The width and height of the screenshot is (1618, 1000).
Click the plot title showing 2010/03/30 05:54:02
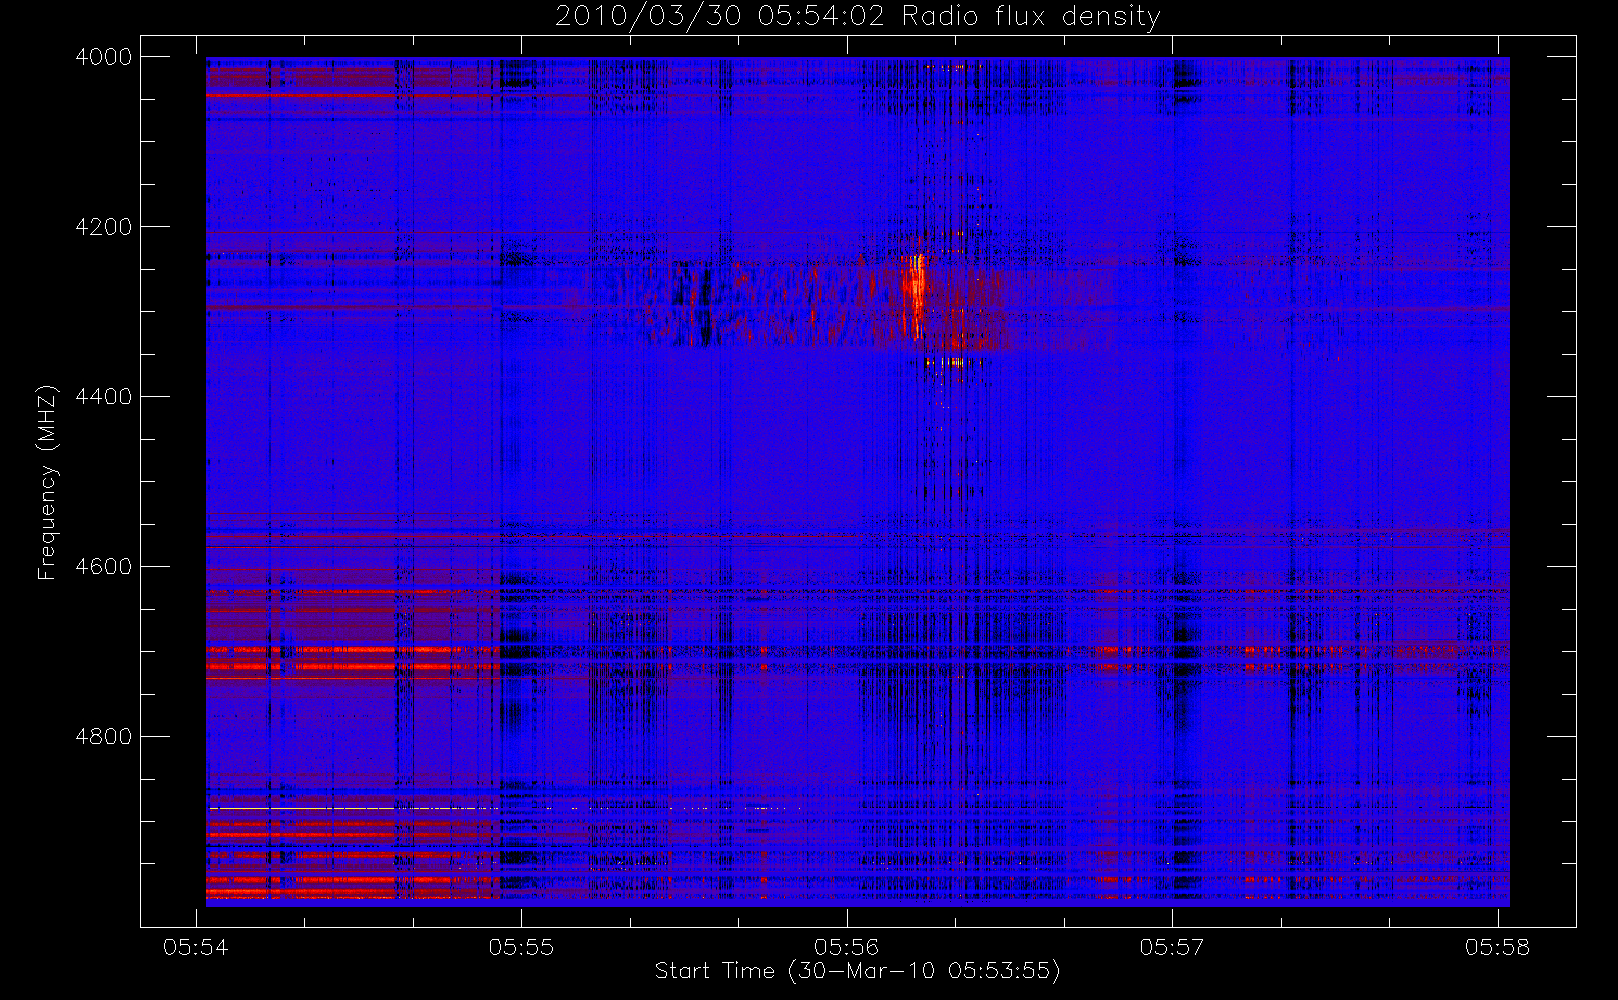[x=858, y=17]
